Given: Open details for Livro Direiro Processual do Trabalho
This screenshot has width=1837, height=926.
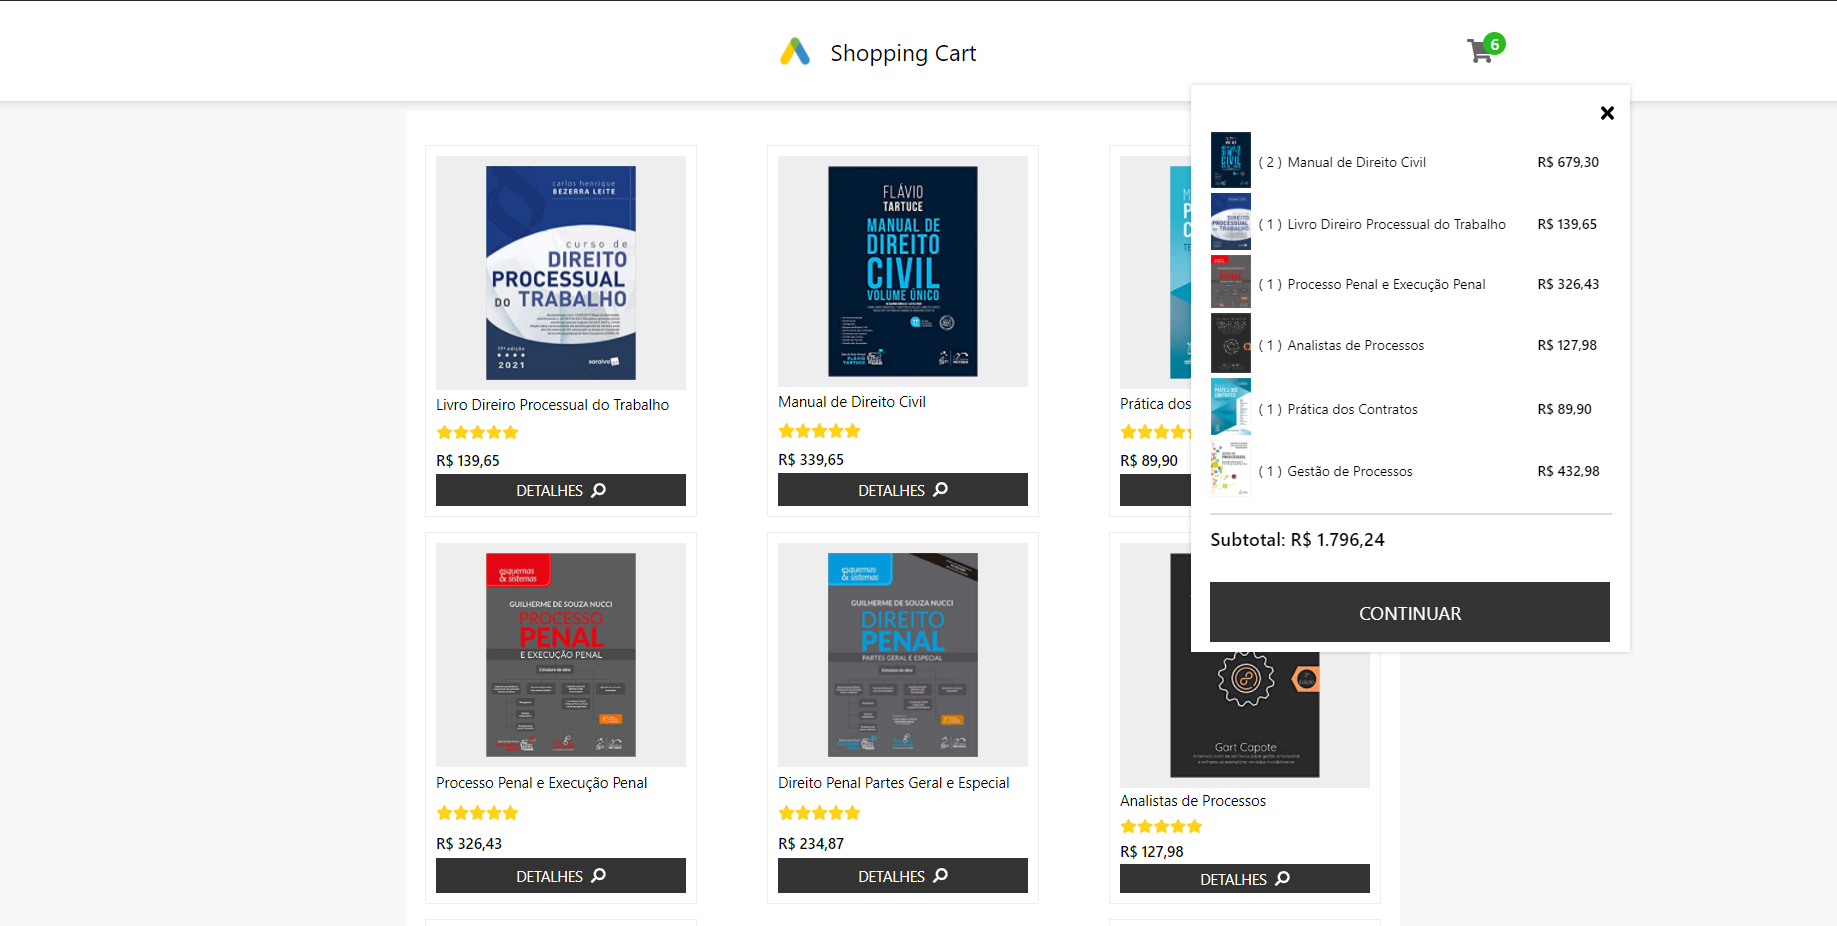Looking at the screenshot, I should (561, 490).
